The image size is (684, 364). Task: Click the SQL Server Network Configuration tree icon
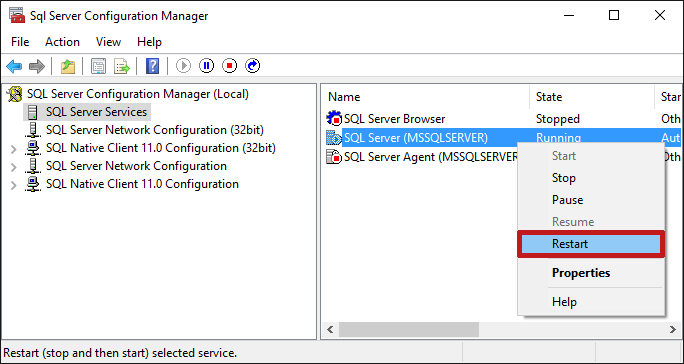(x=33, y=166)
